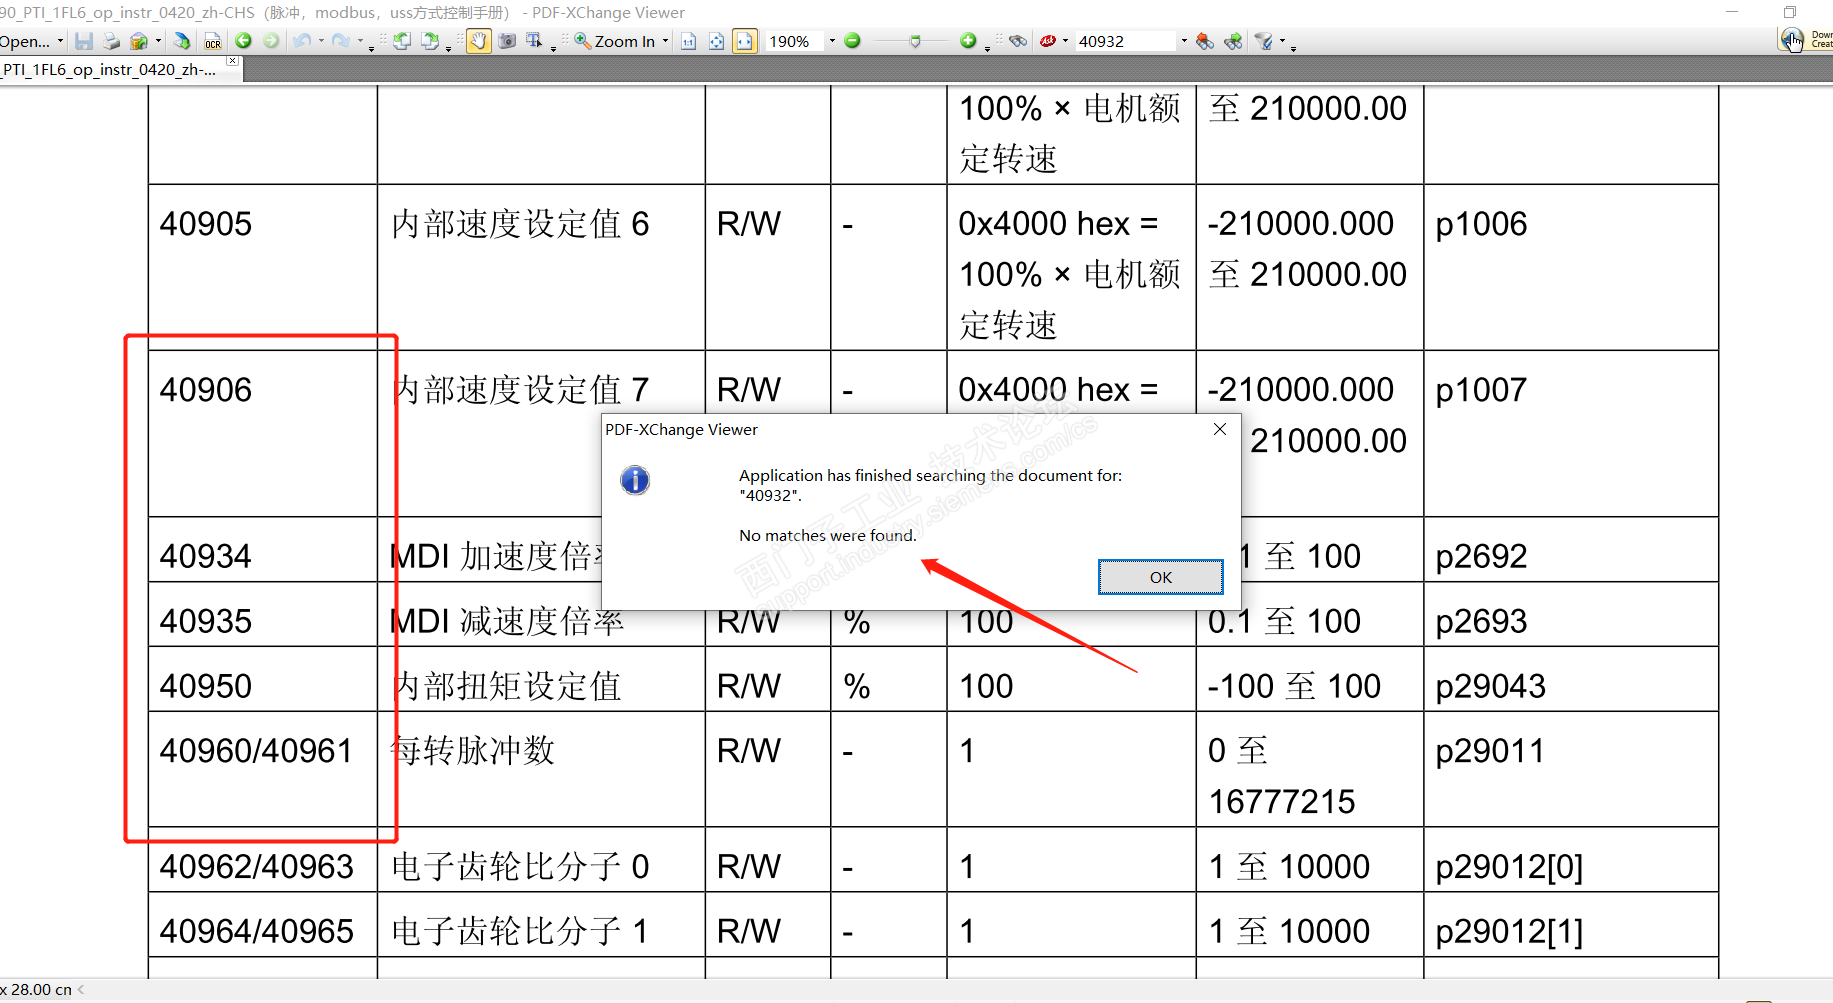Select the Snapshot camera tool
The image size is (1833, 1003).
pyautogui.click(x=507, y=41)
